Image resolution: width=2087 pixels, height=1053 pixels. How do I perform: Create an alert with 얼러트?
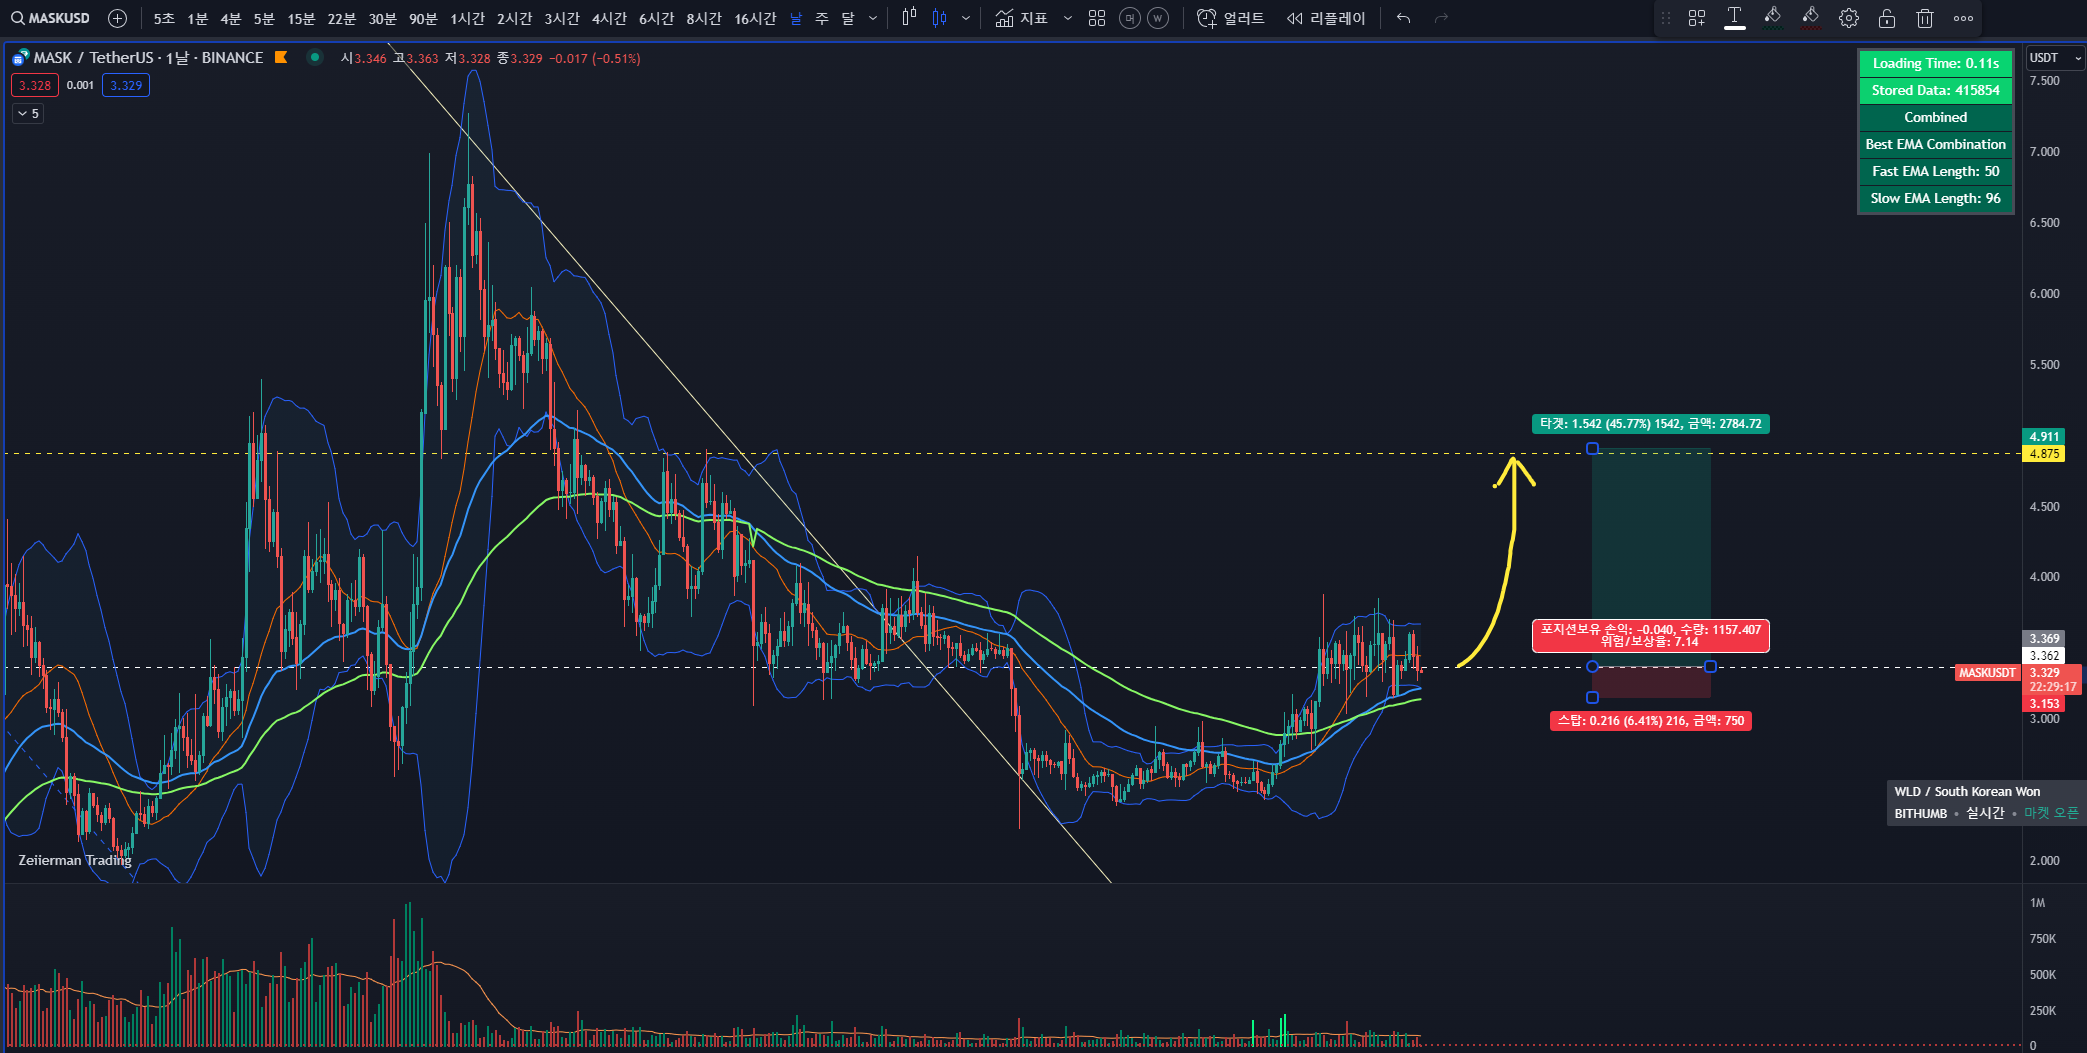(1231, 18)
